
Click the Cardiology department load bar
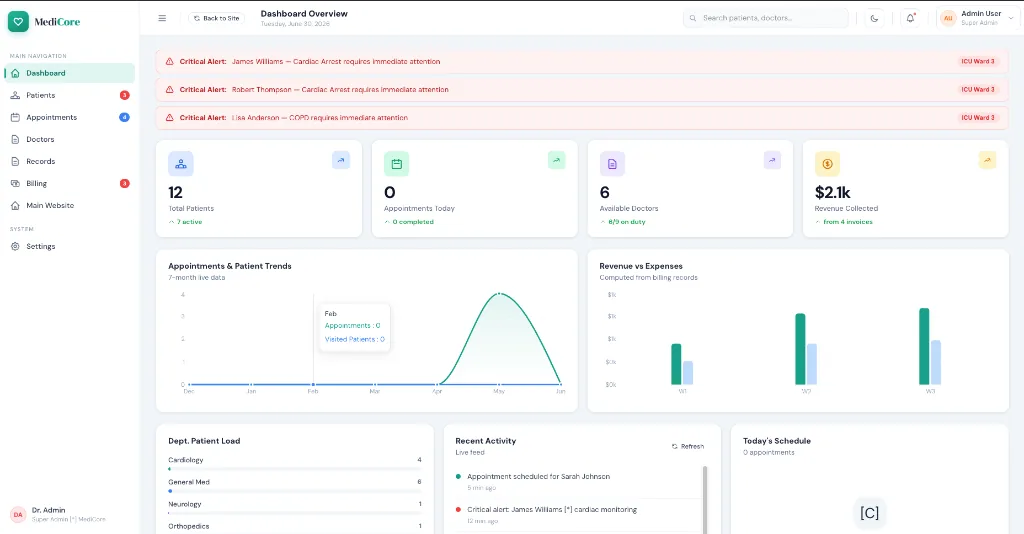pyautogui.click(x=295, y=469)
